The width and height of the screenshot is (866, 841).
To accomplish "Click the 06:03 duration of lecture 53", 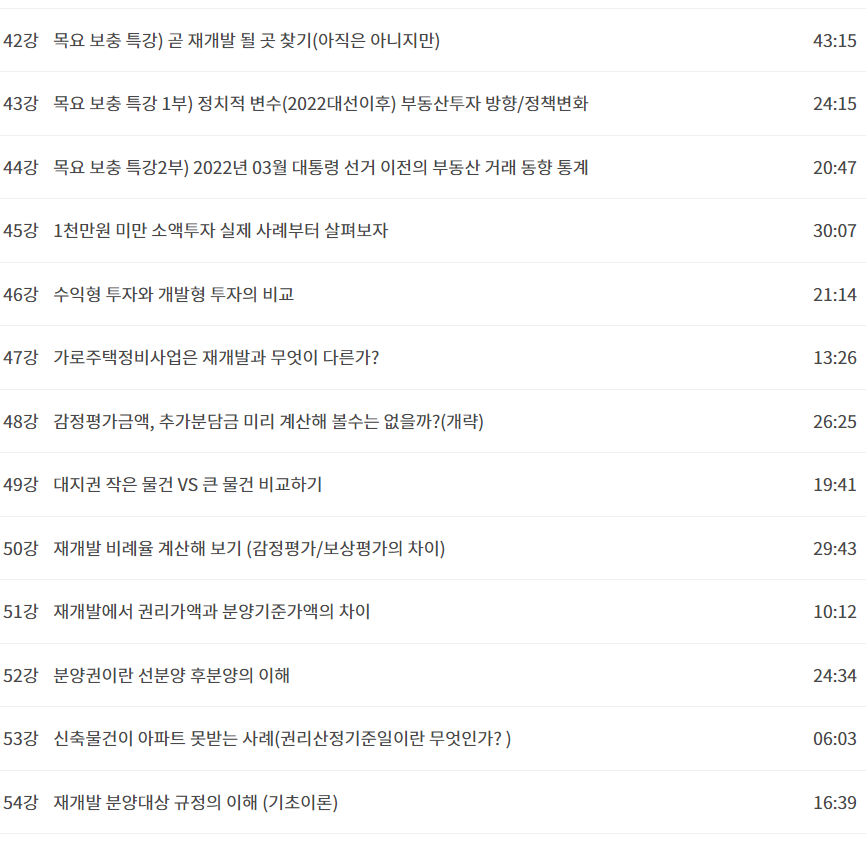I will point(835,739).
